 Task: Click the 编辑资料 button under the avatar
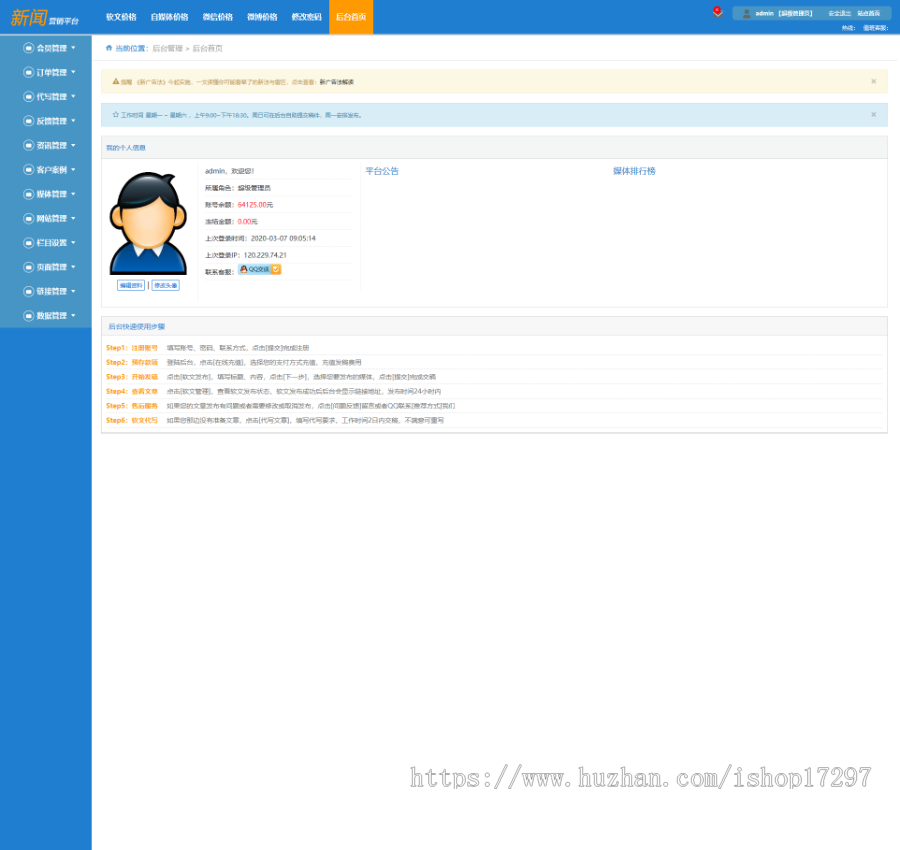(131, 285)
